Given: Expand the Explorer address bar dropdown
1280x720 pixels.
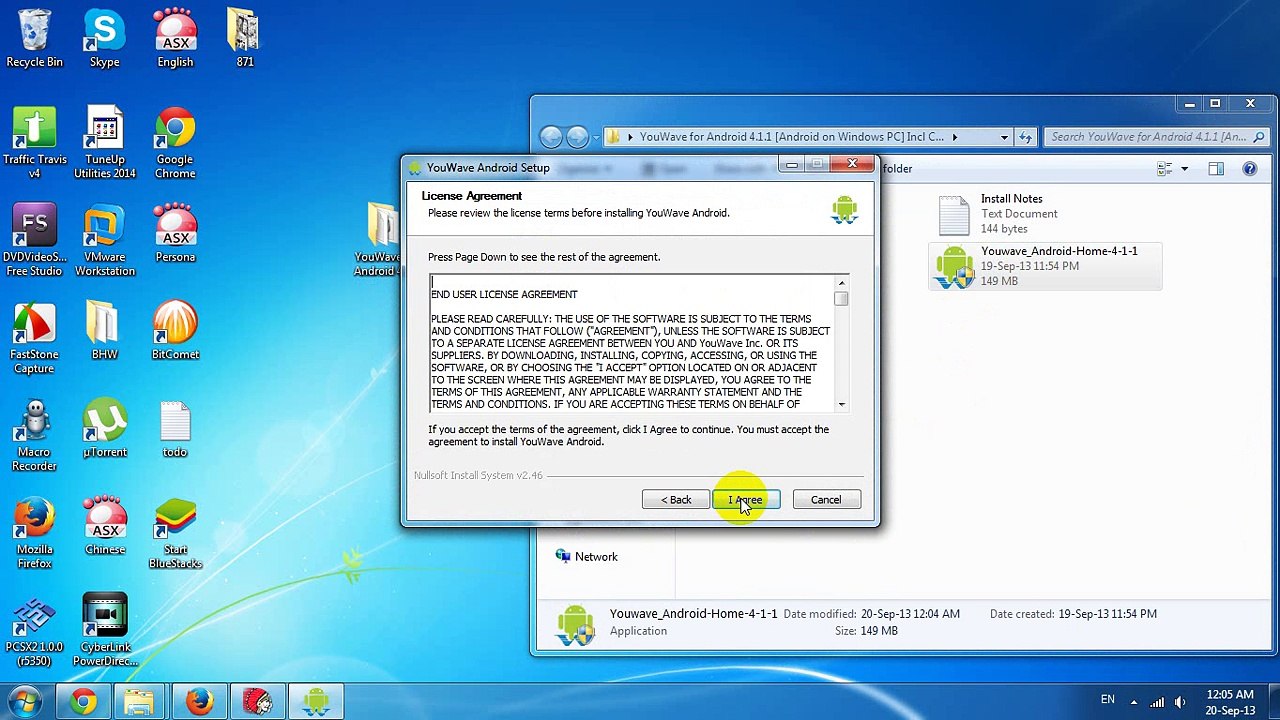Looking at the screenshot, I should 1004,137.
